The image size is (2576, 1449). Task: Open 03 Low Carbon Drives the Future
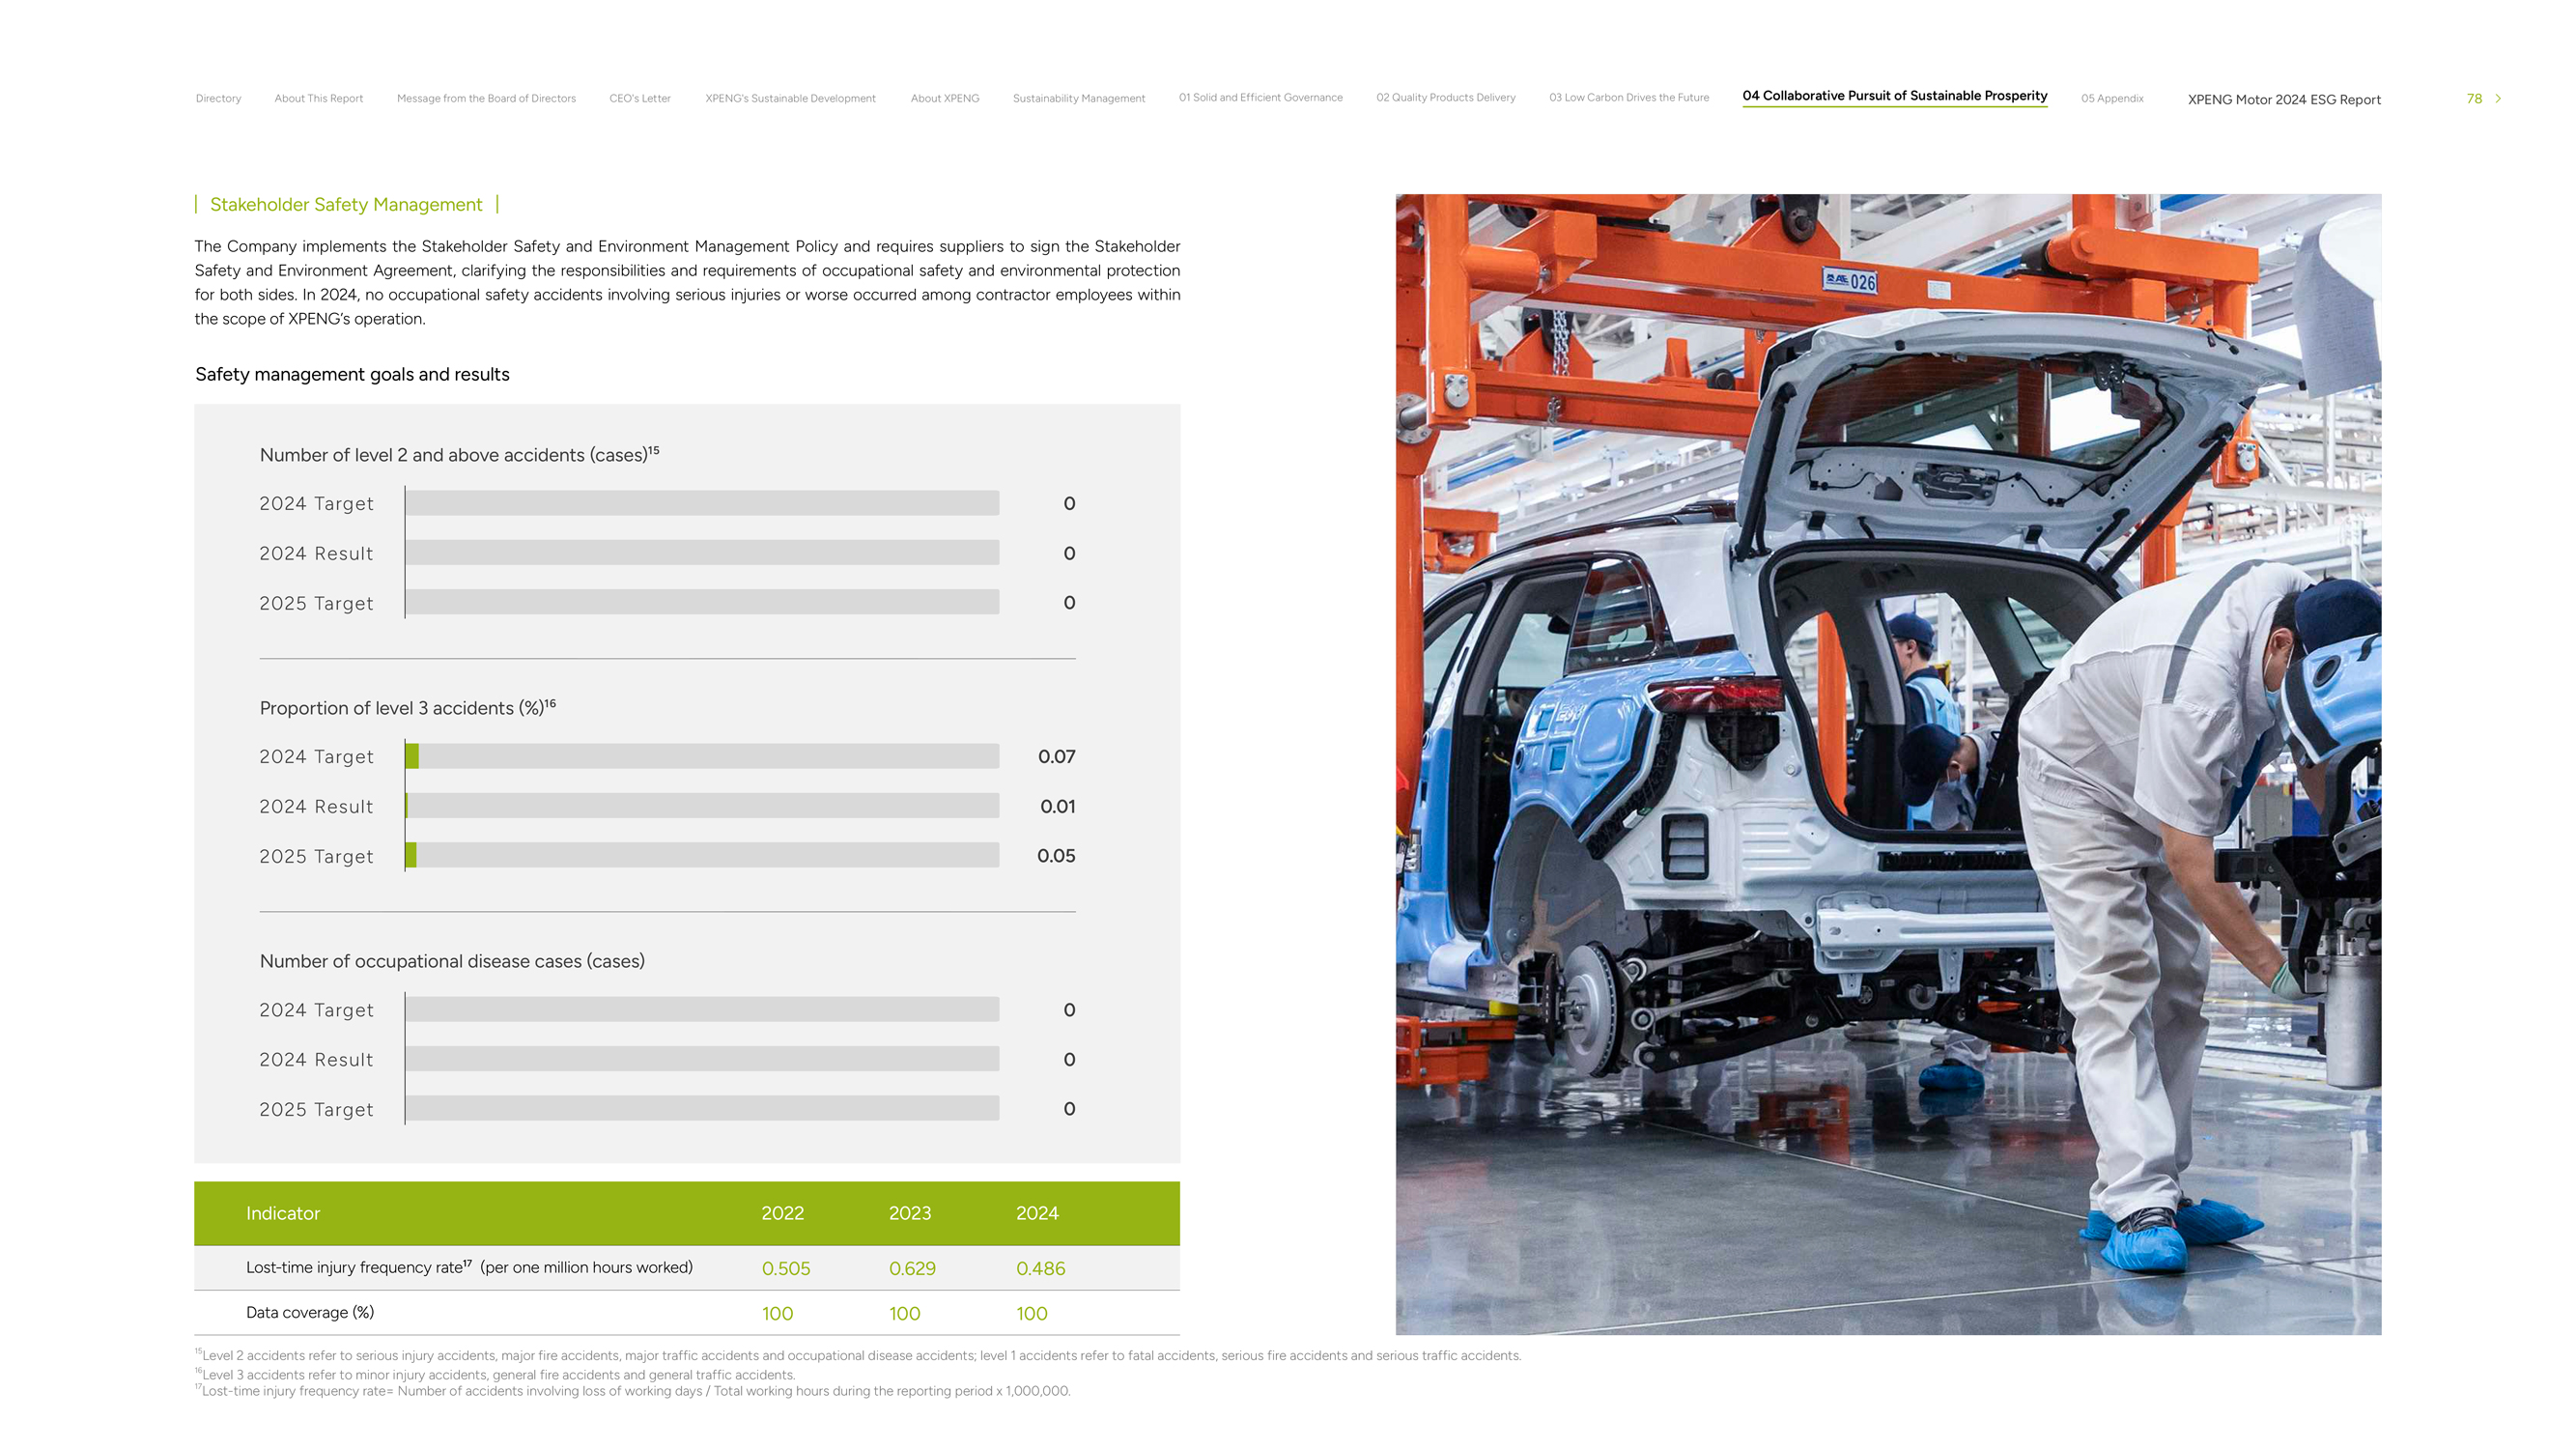(x=1628, y=97)
